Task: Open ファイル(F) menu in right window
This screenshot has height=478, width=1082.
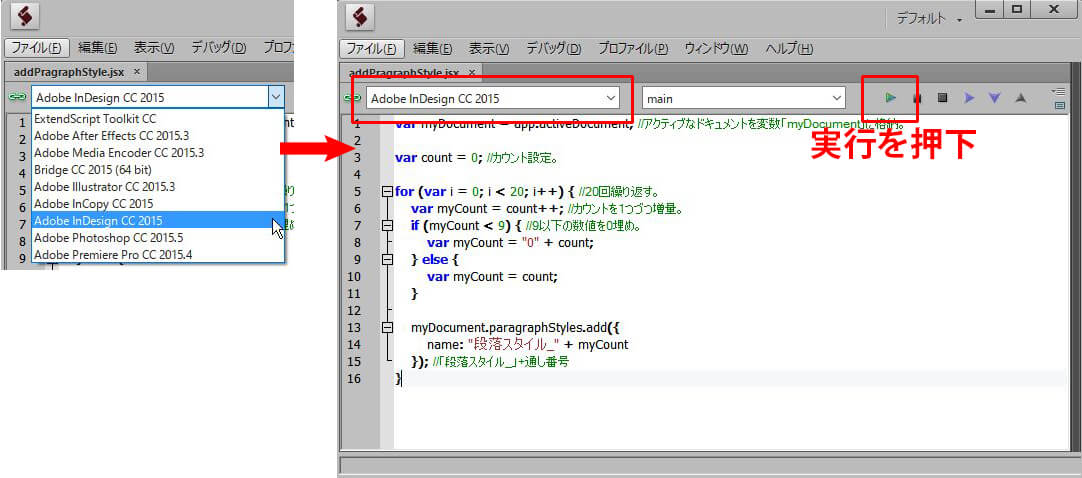Action: [371, 49]
